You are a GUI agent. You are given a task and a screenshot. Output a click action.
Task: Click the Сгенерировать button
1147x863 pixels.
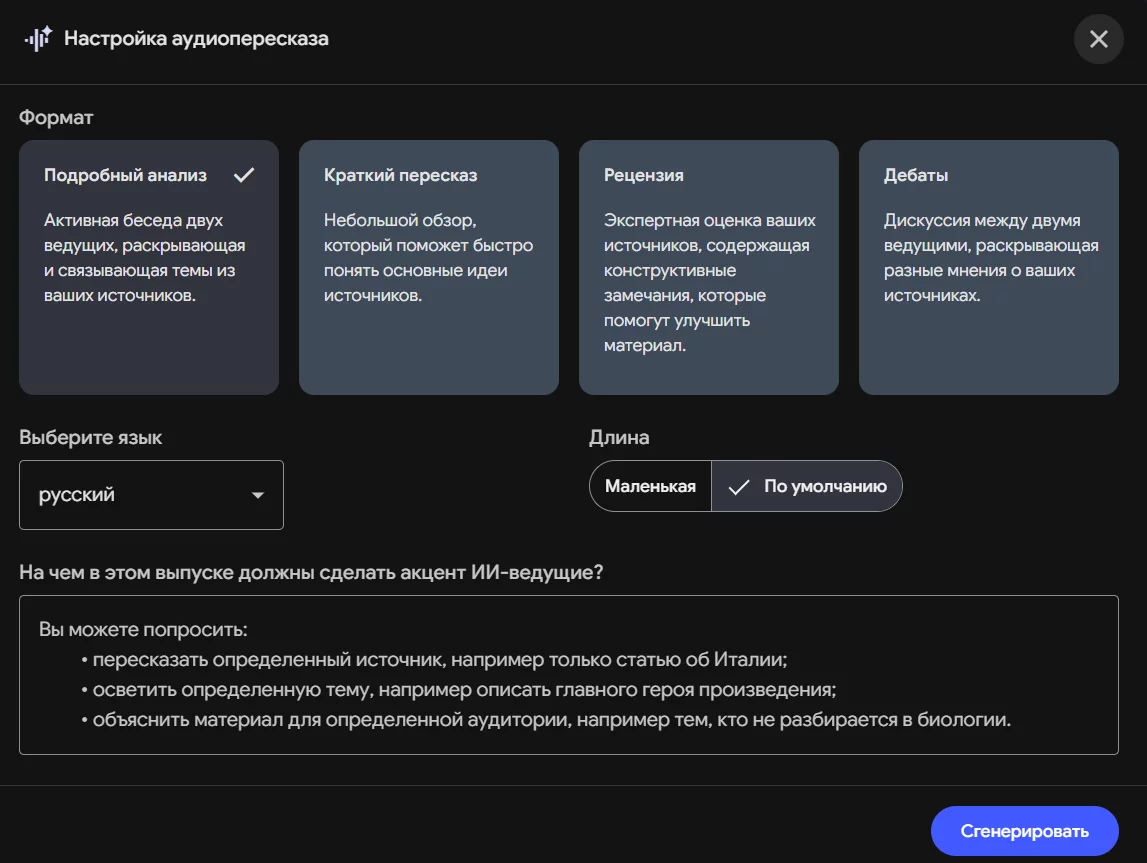pyautogui.click(x=1024, y=831)
